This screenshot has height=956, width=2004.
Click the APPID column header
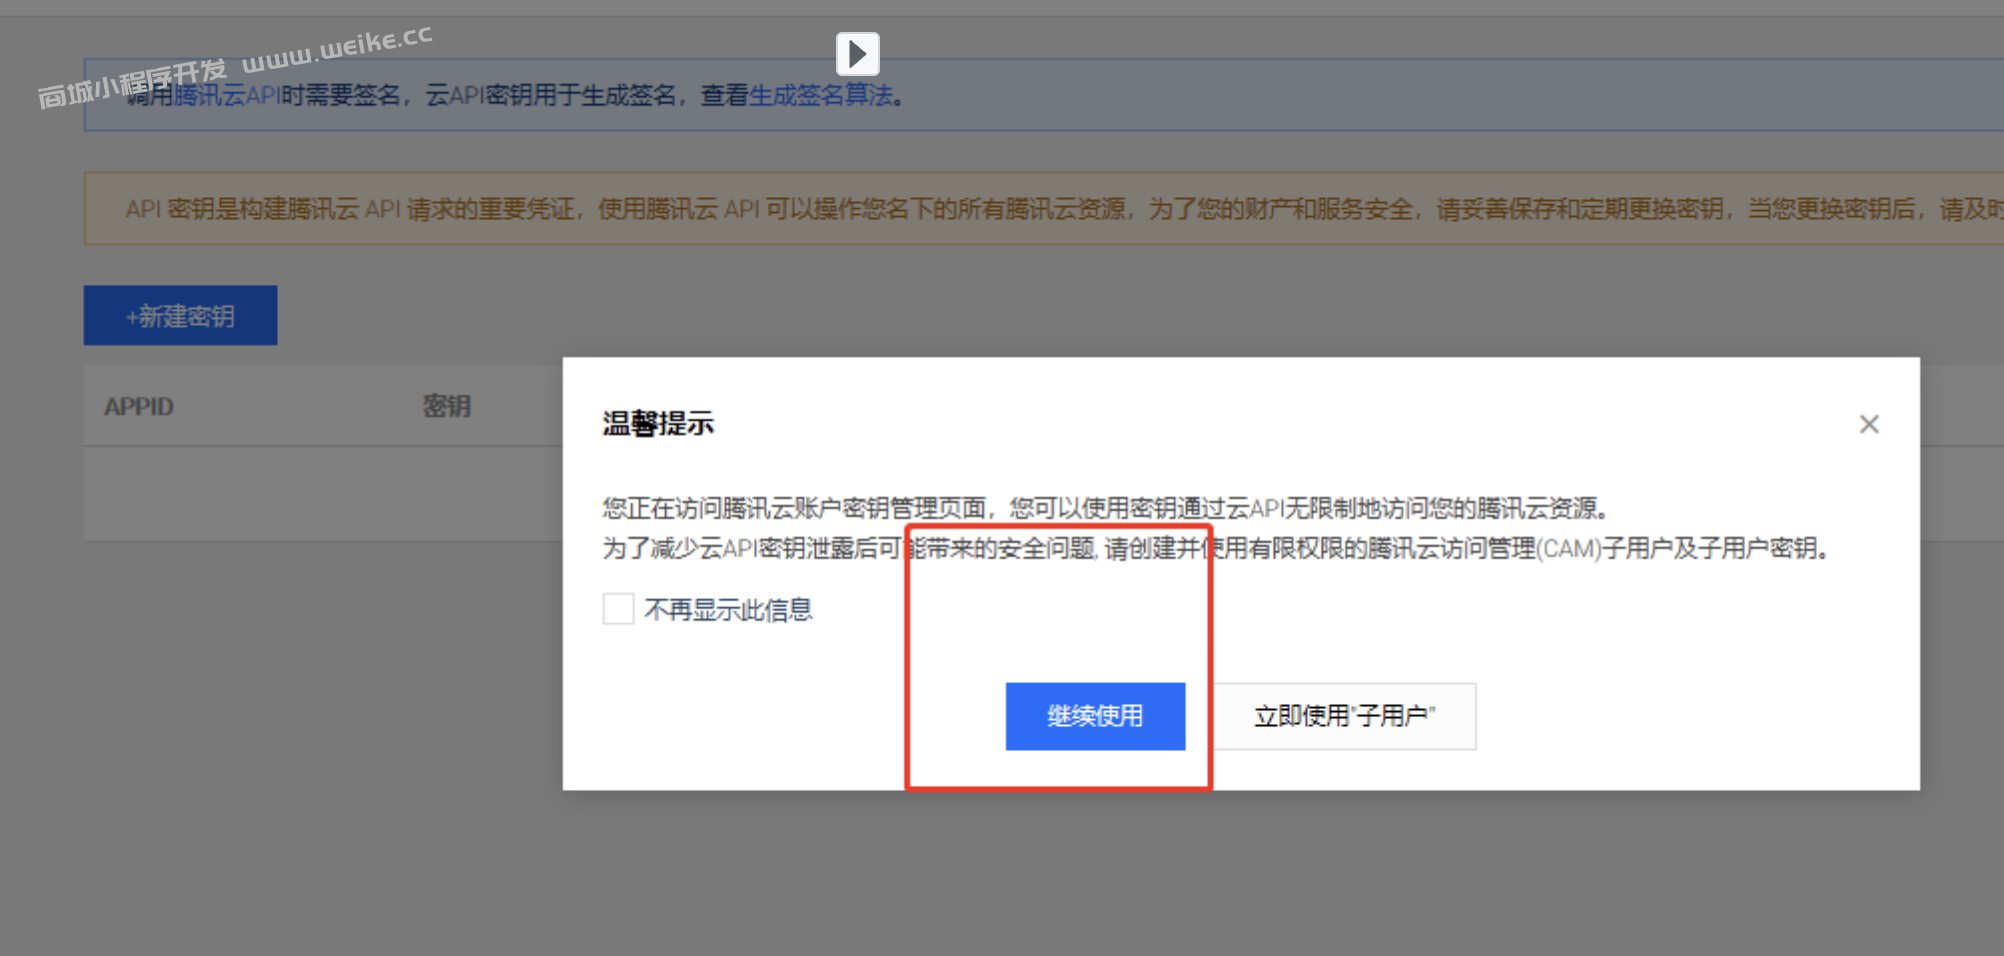tap(139, 407)
